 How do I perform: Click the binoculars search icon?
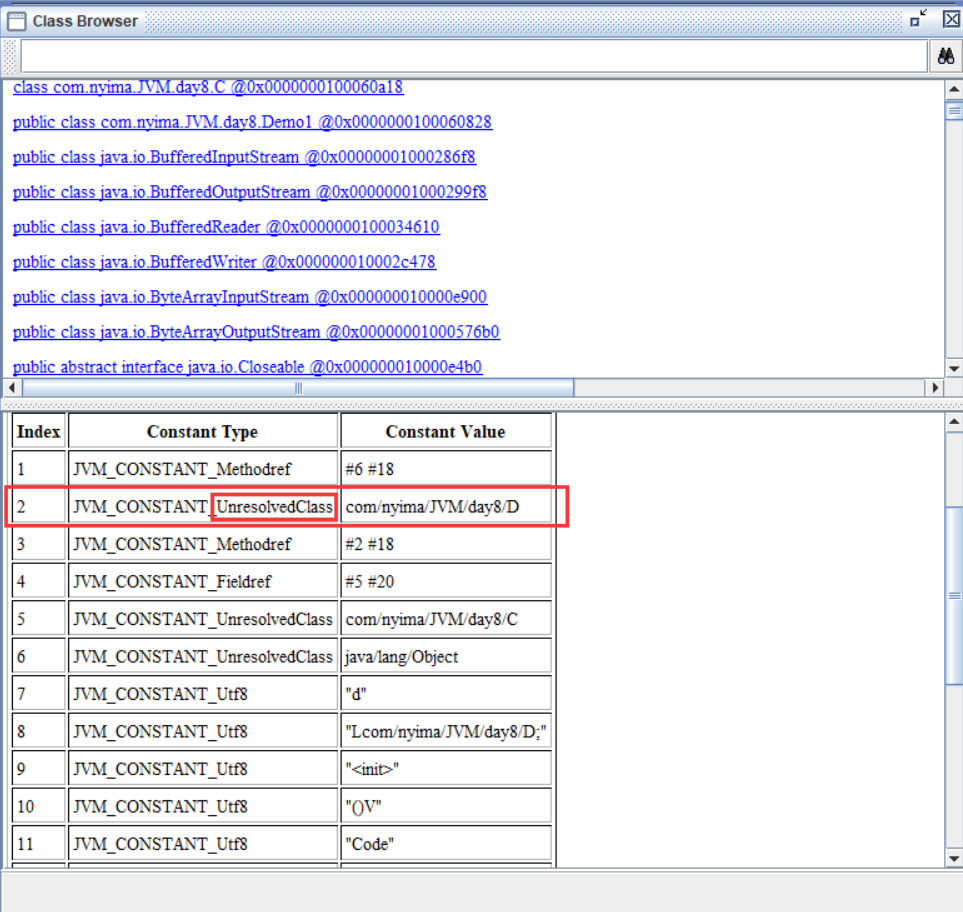click(x=946, y=57)
